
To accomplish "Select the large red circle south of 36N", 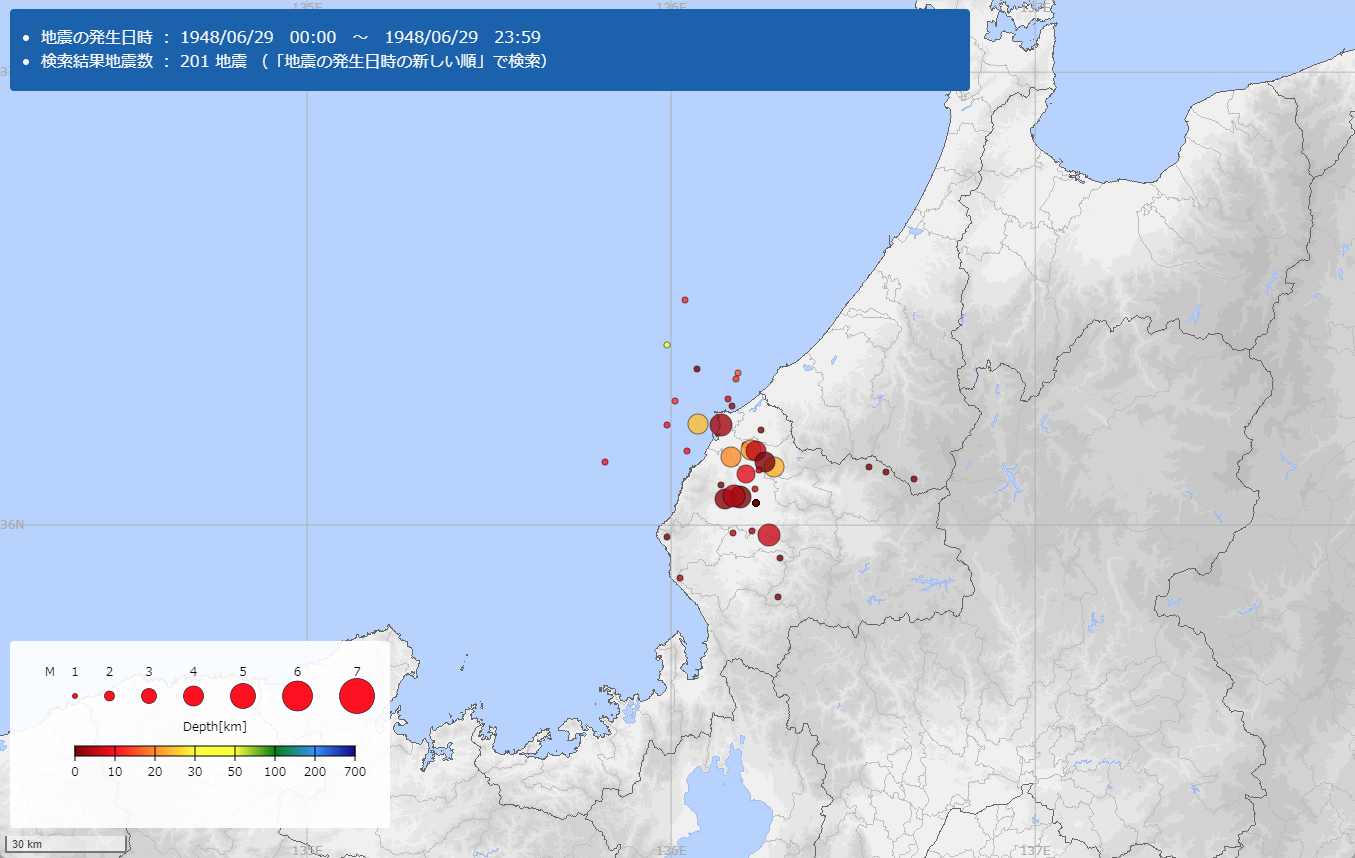I will (x=768, y=535).
